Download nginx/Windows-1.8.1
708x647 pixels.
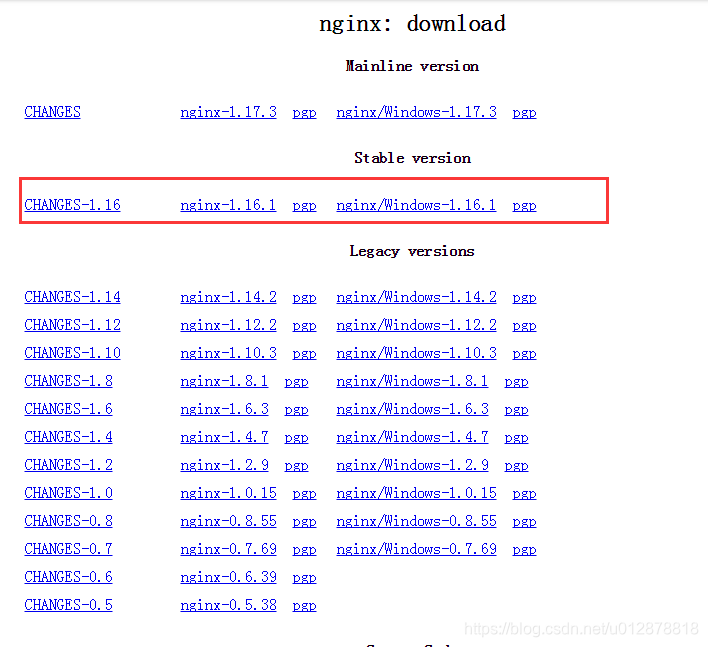coord(412,381)
